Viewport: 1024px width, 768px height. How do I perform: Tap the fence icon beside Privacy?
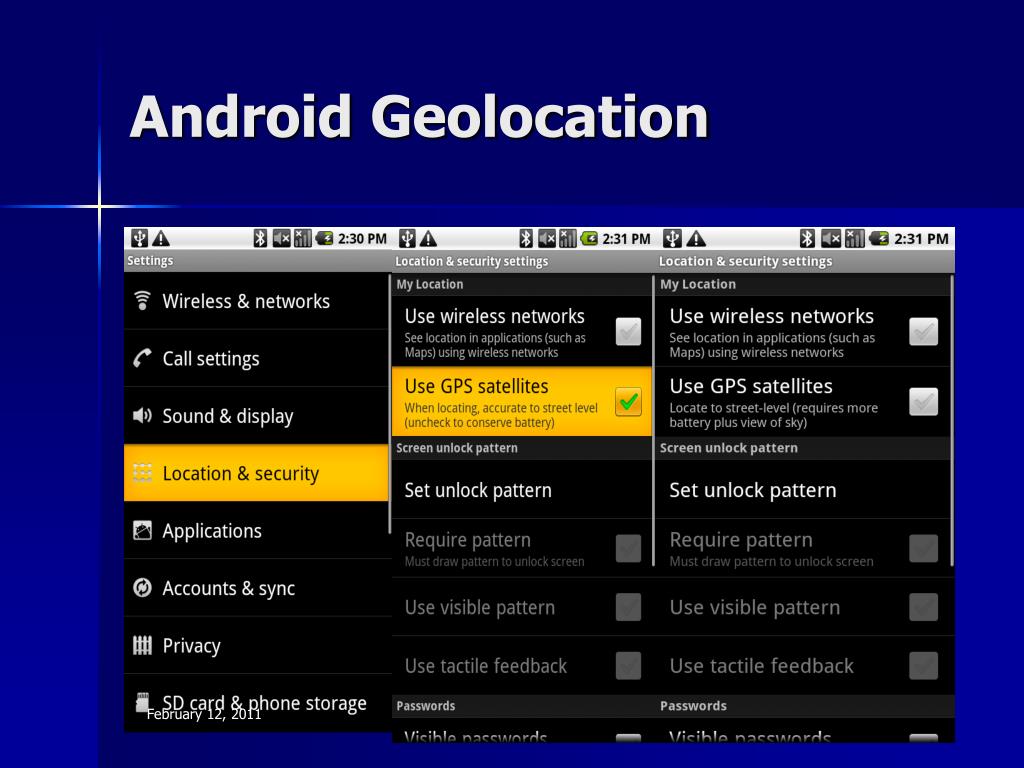point(142,645)
